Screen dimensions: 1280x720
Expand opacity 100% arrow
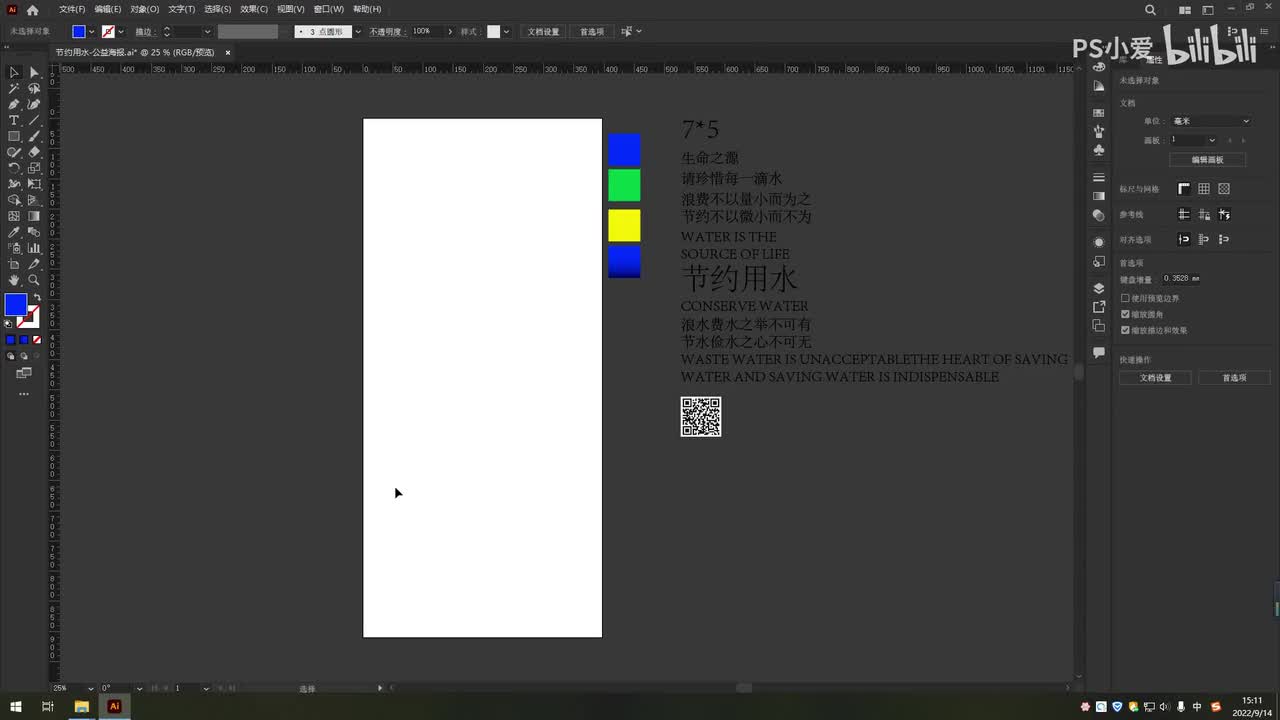point(450,32)
